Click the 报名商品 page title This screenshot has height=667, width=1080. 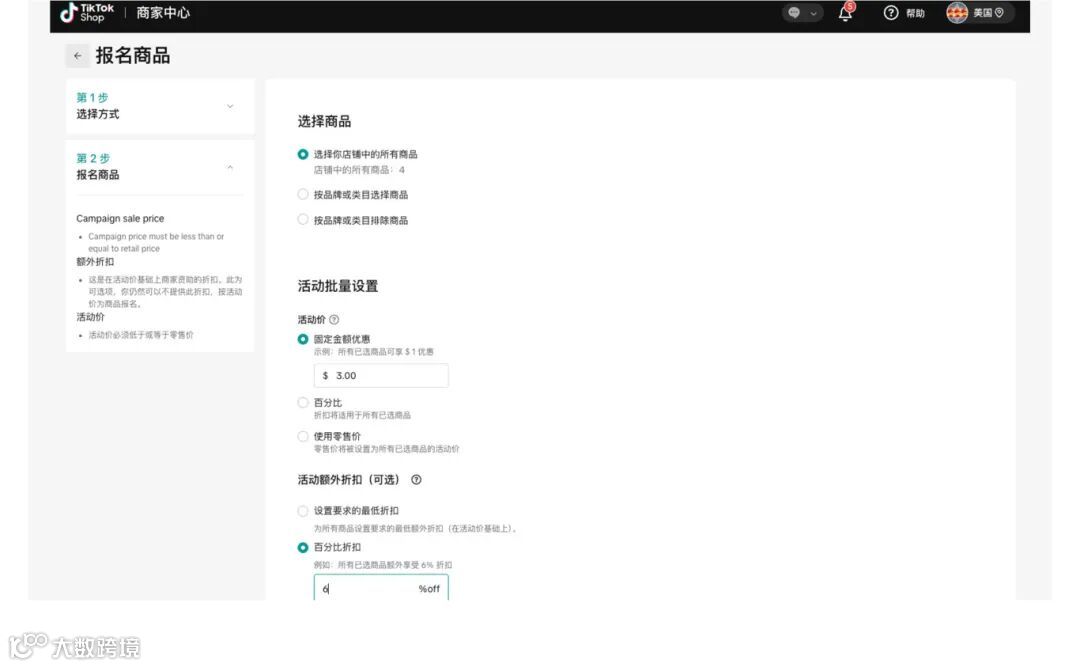pos(133,56)
